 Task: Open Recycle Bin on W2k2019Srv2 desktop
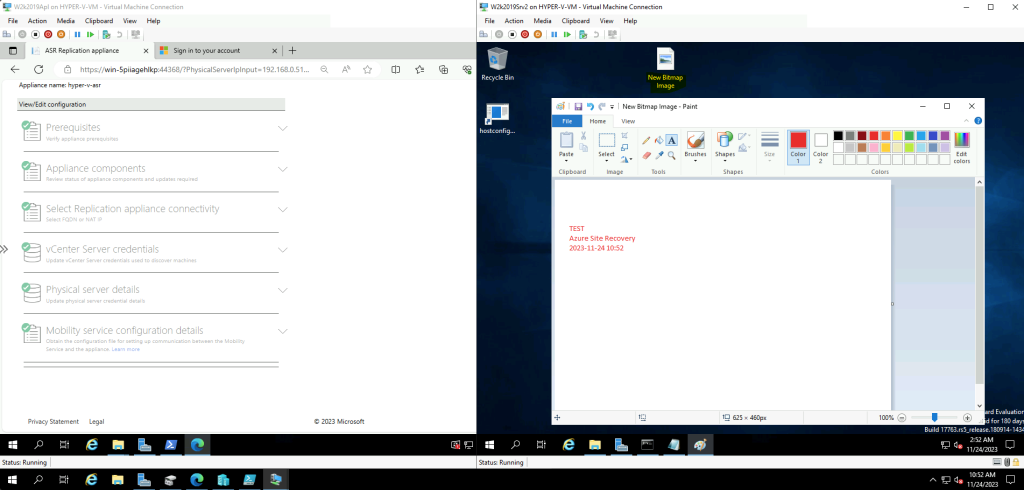497,64
